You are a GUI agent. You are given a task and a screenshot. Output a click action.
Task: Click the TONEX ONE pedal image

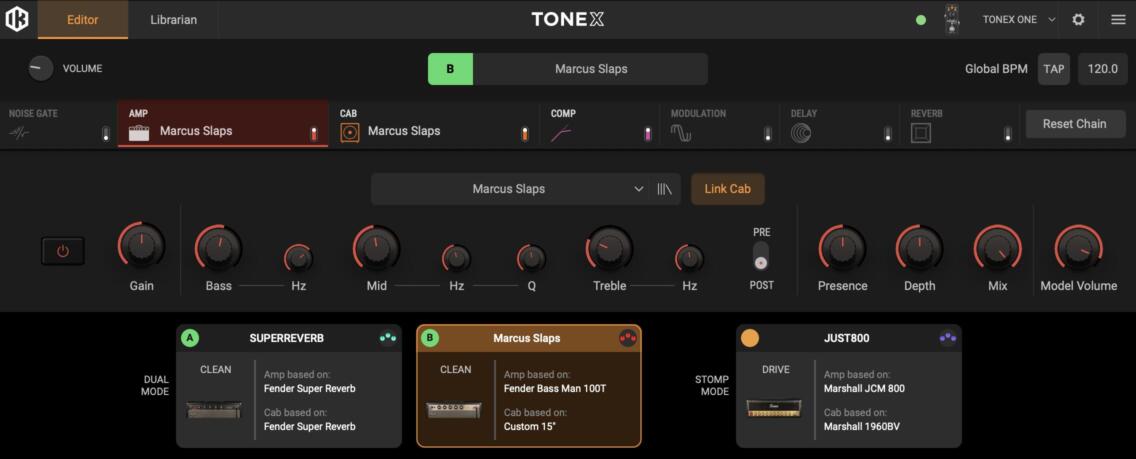pos(951,20)
